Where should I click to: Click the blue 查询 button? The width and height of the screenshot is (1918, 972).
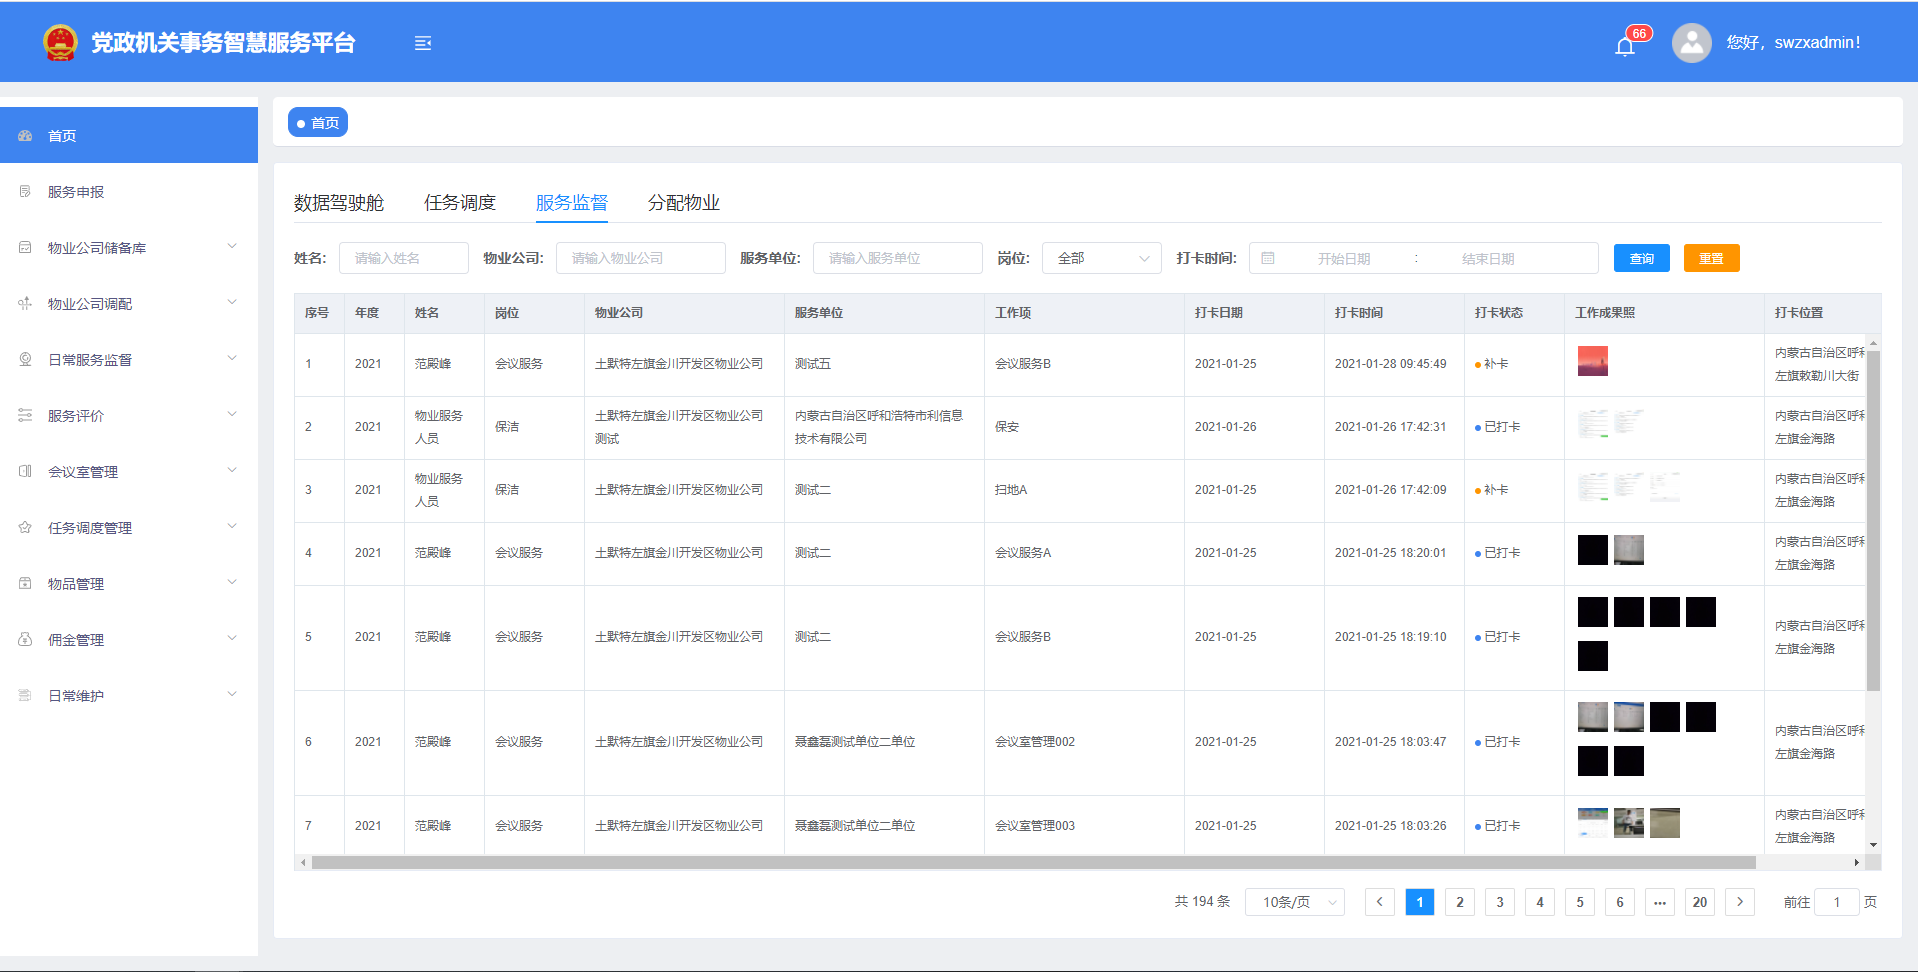[1641, 258]
